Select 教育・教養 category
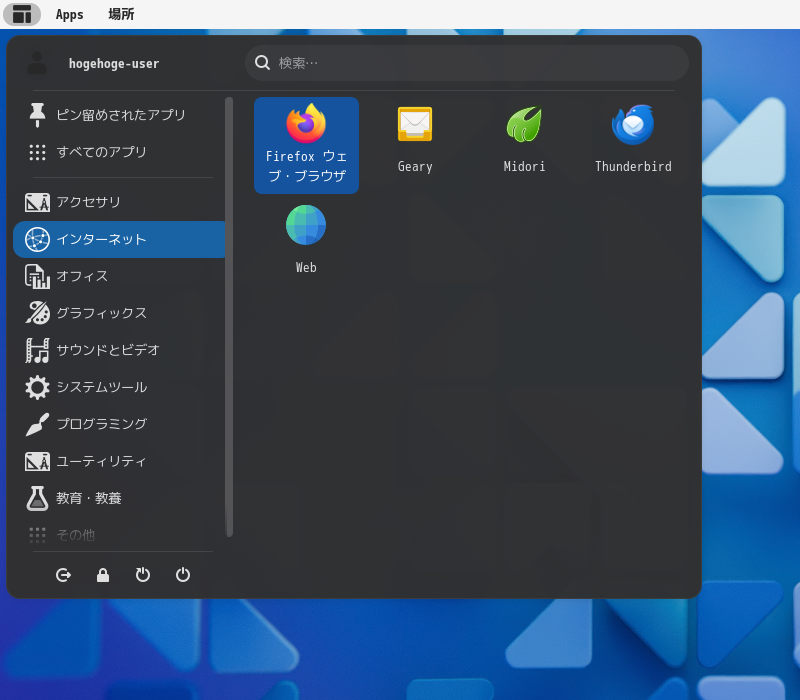Screen dimensions: 800x700 click(119, 498)
